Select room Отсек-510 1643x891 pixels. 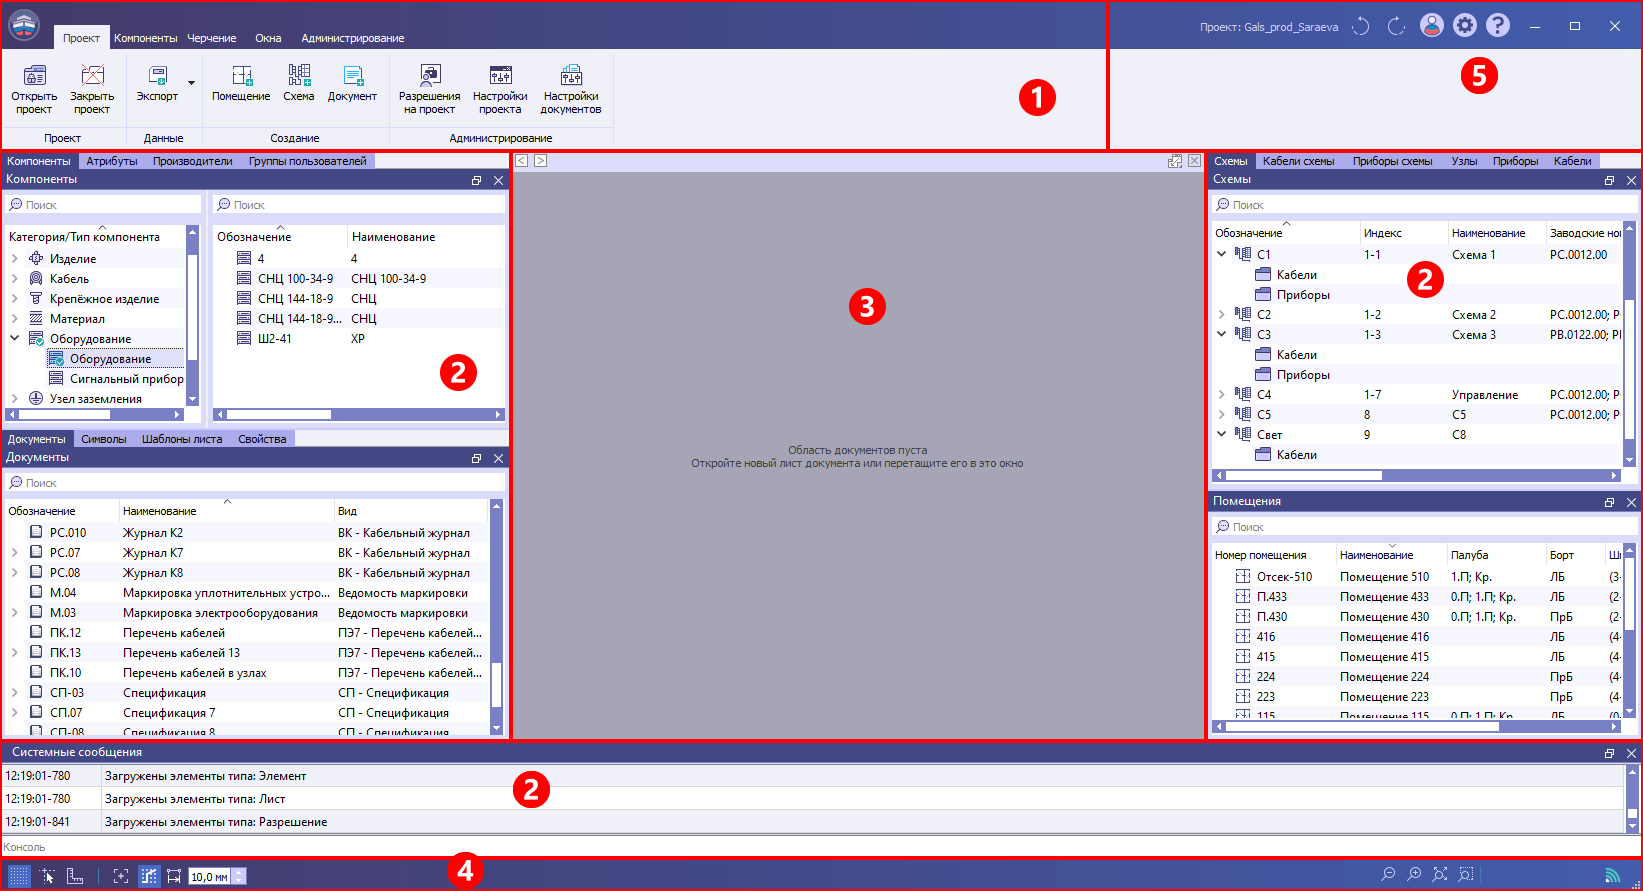coord(1284,577)
